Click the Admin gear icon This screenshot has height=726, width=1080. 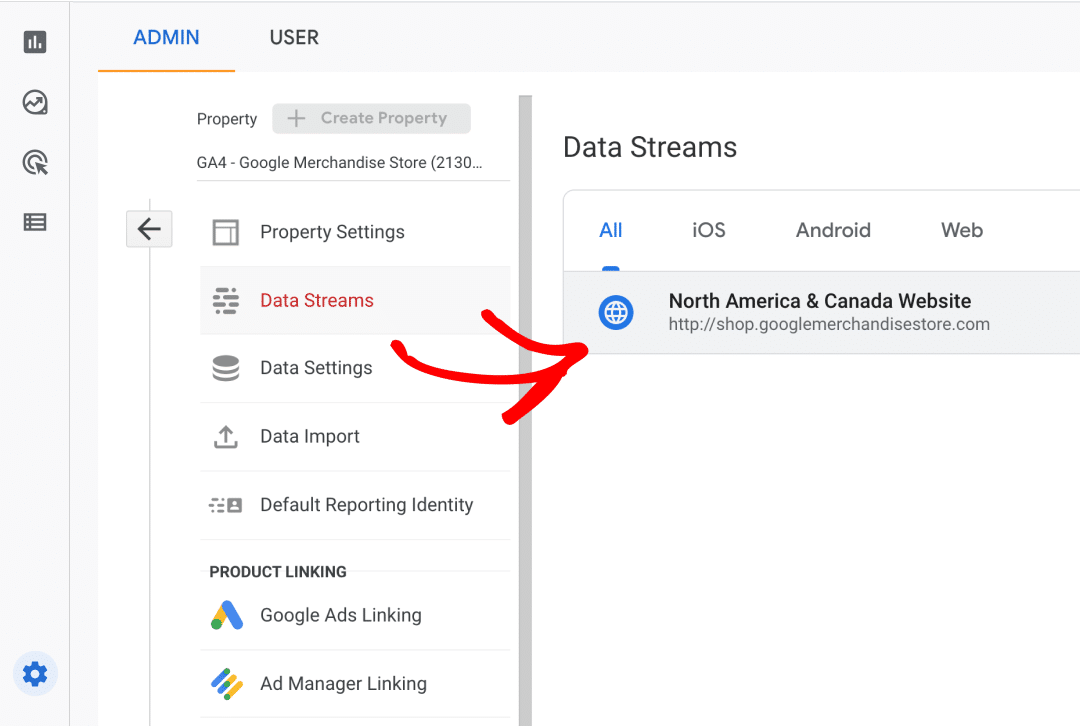pos(35,674)
